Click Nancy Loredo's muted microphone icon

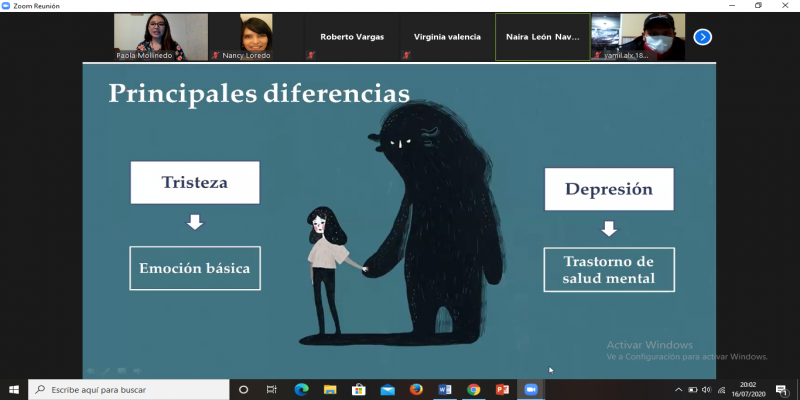click(x=215, y=55)
